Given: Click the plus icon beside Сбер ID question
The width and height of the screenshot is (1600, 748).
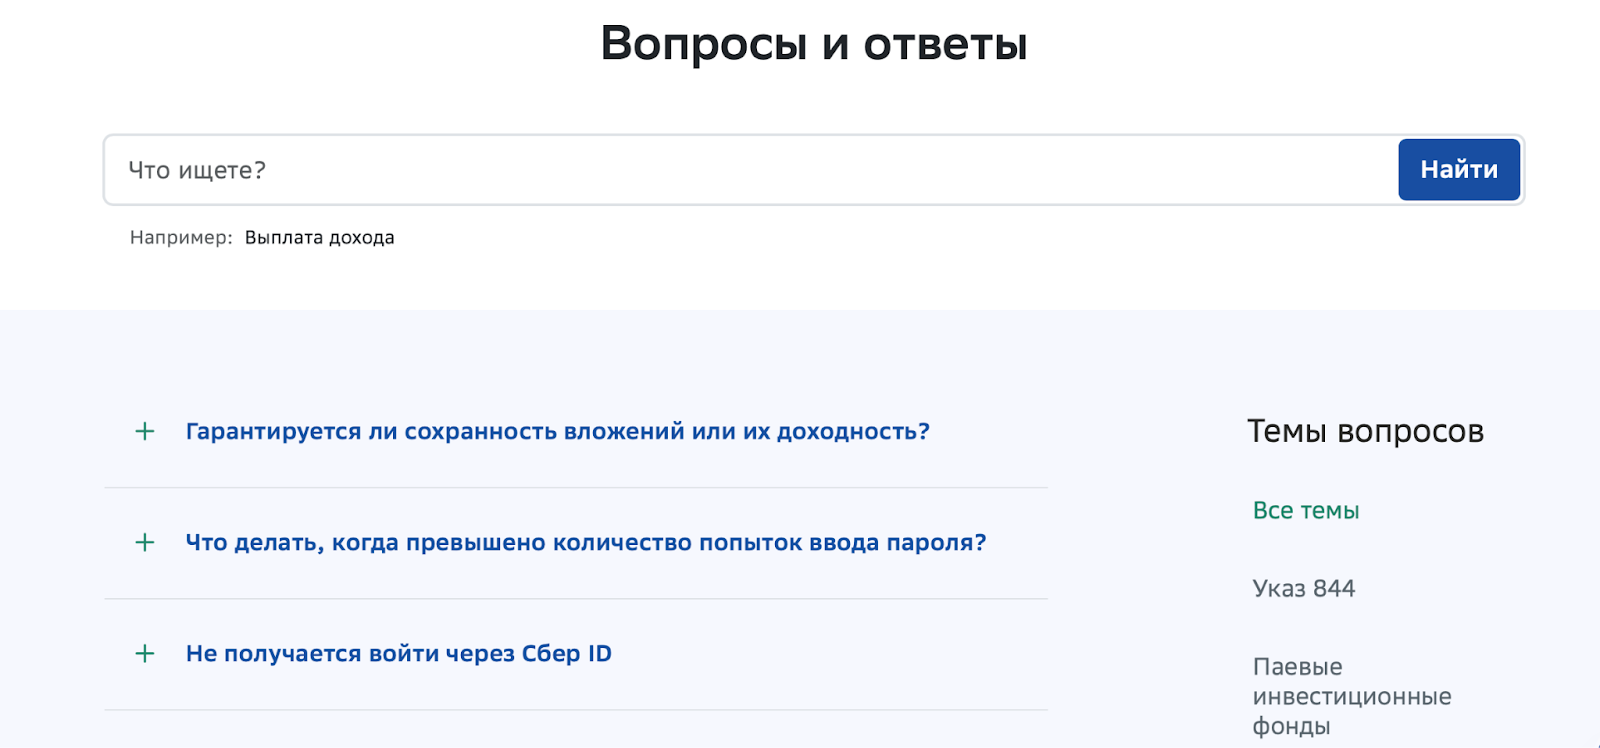Looking at the screenshot, I should coord(143,653).
